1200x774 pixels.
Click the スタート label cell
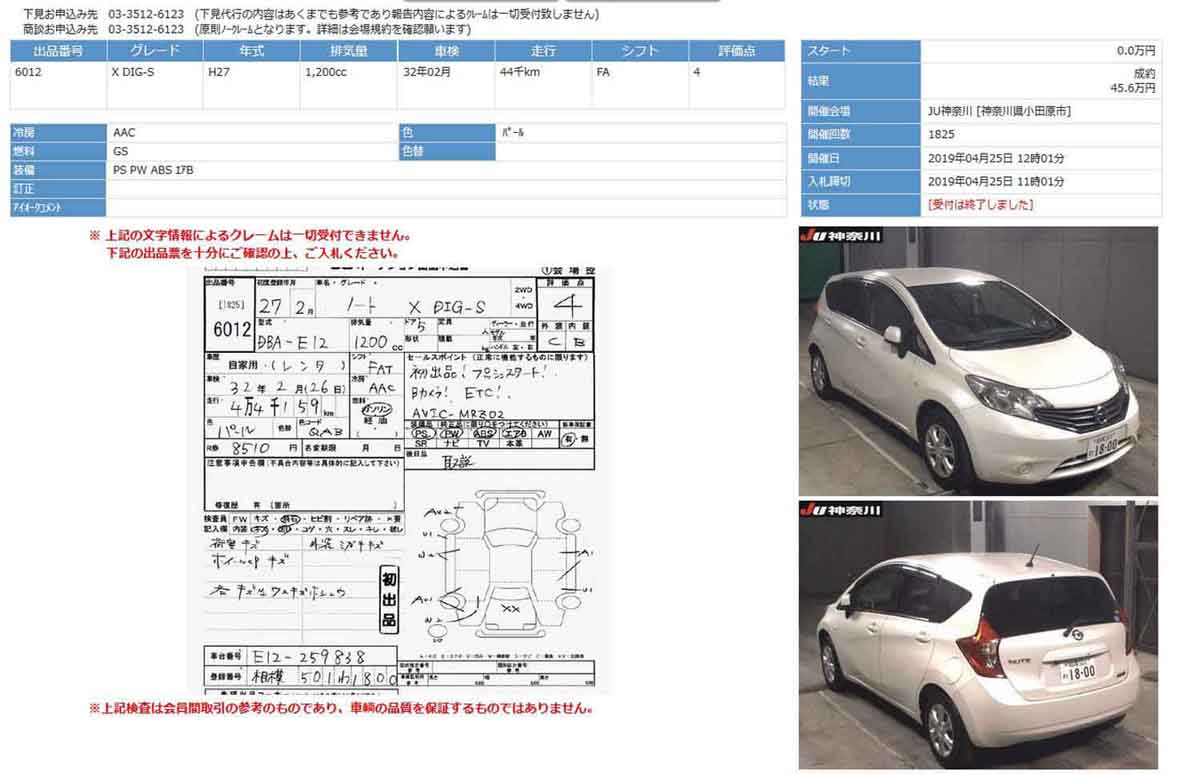861,51
